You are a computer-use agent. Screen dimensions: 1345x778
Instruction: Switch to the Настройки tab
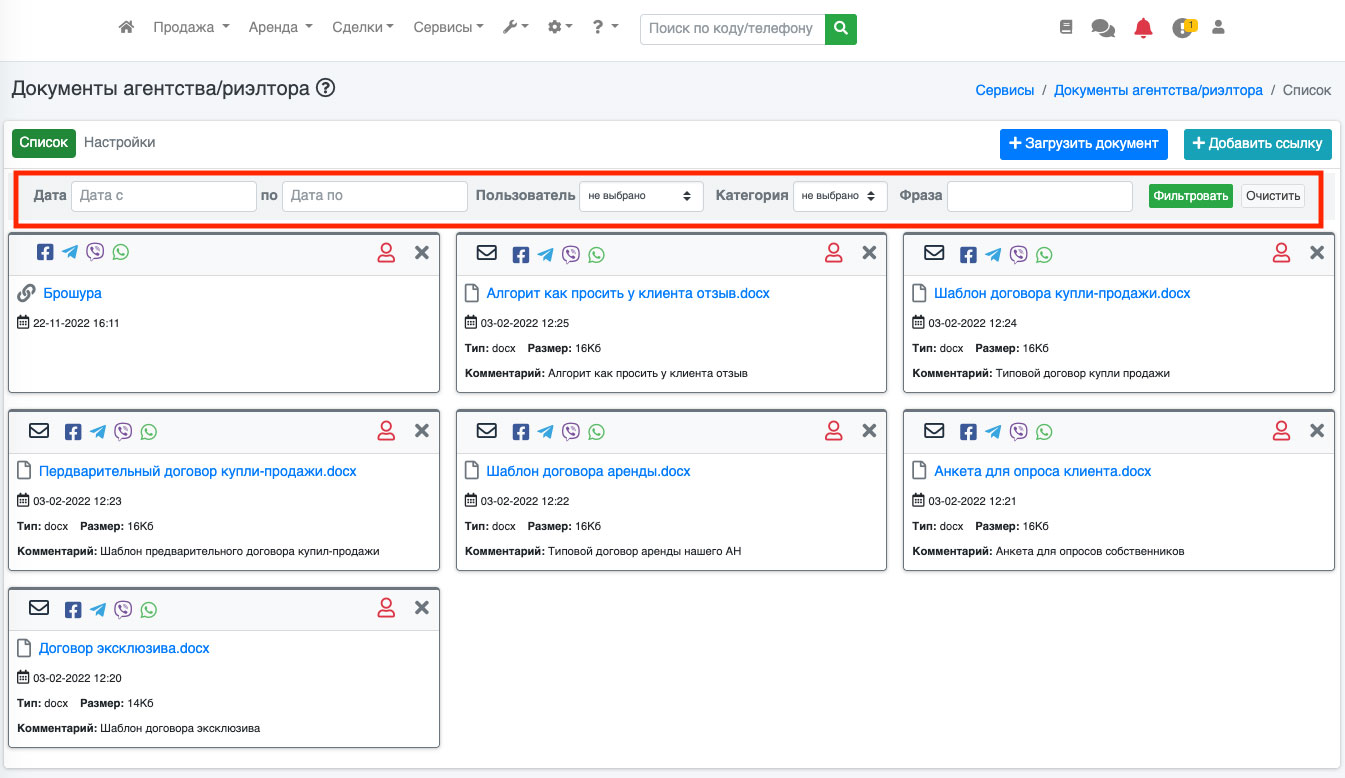point(119,143)
